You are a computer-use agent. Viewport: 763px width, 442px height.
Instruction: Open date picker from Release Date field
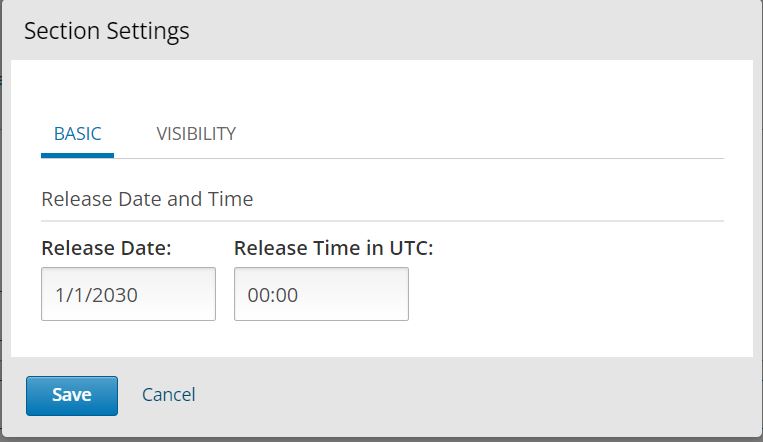(x=128, y=294)
